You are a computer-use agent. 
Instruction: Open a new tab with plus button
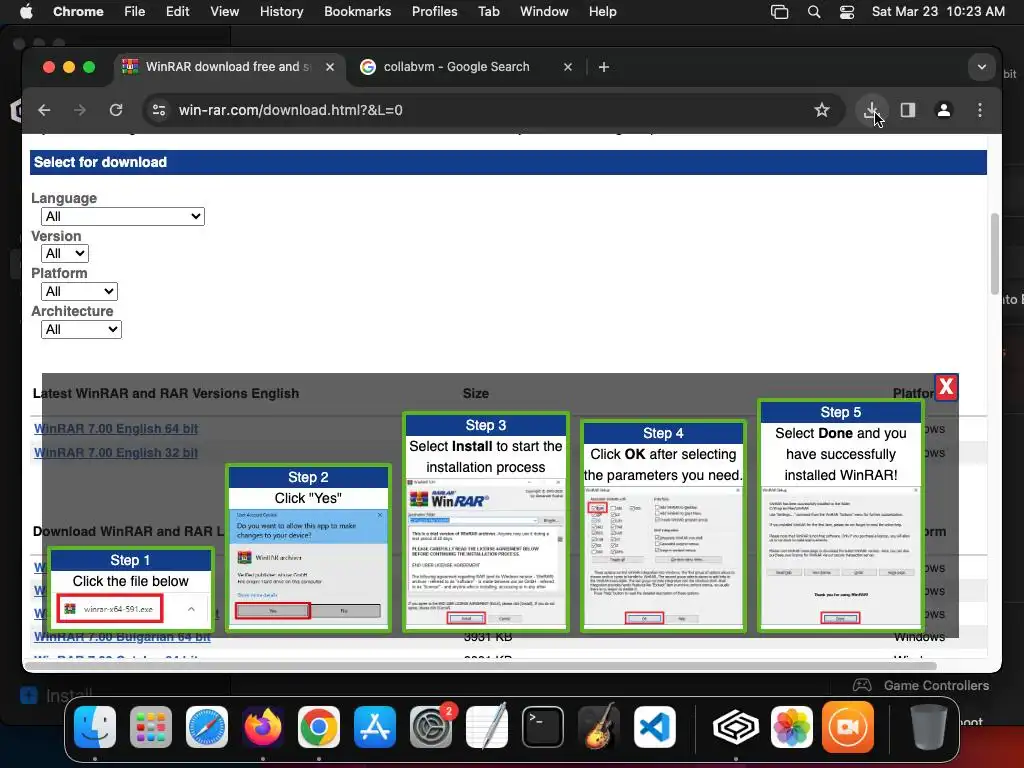pos(603,67)
